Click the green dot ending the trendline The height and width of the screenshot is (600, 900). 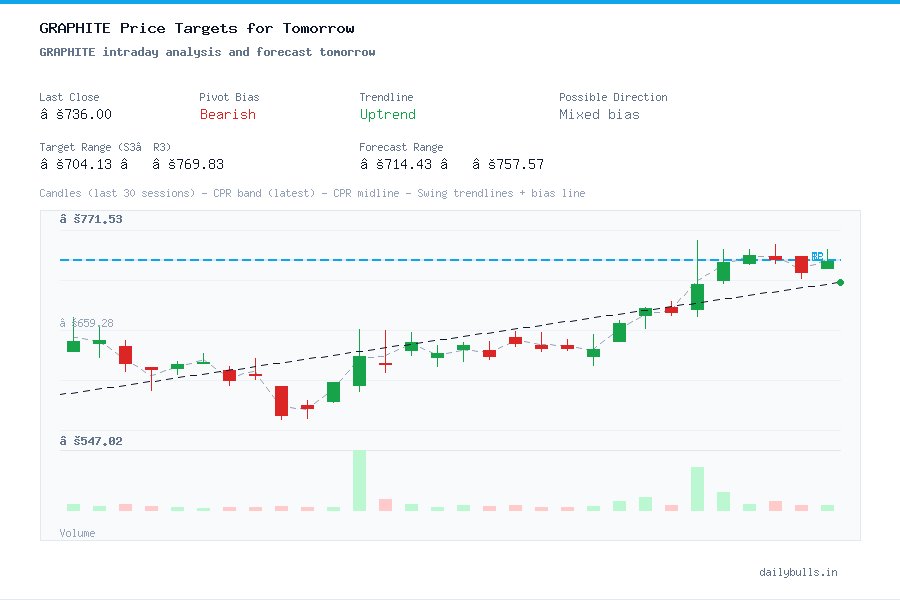840,282
